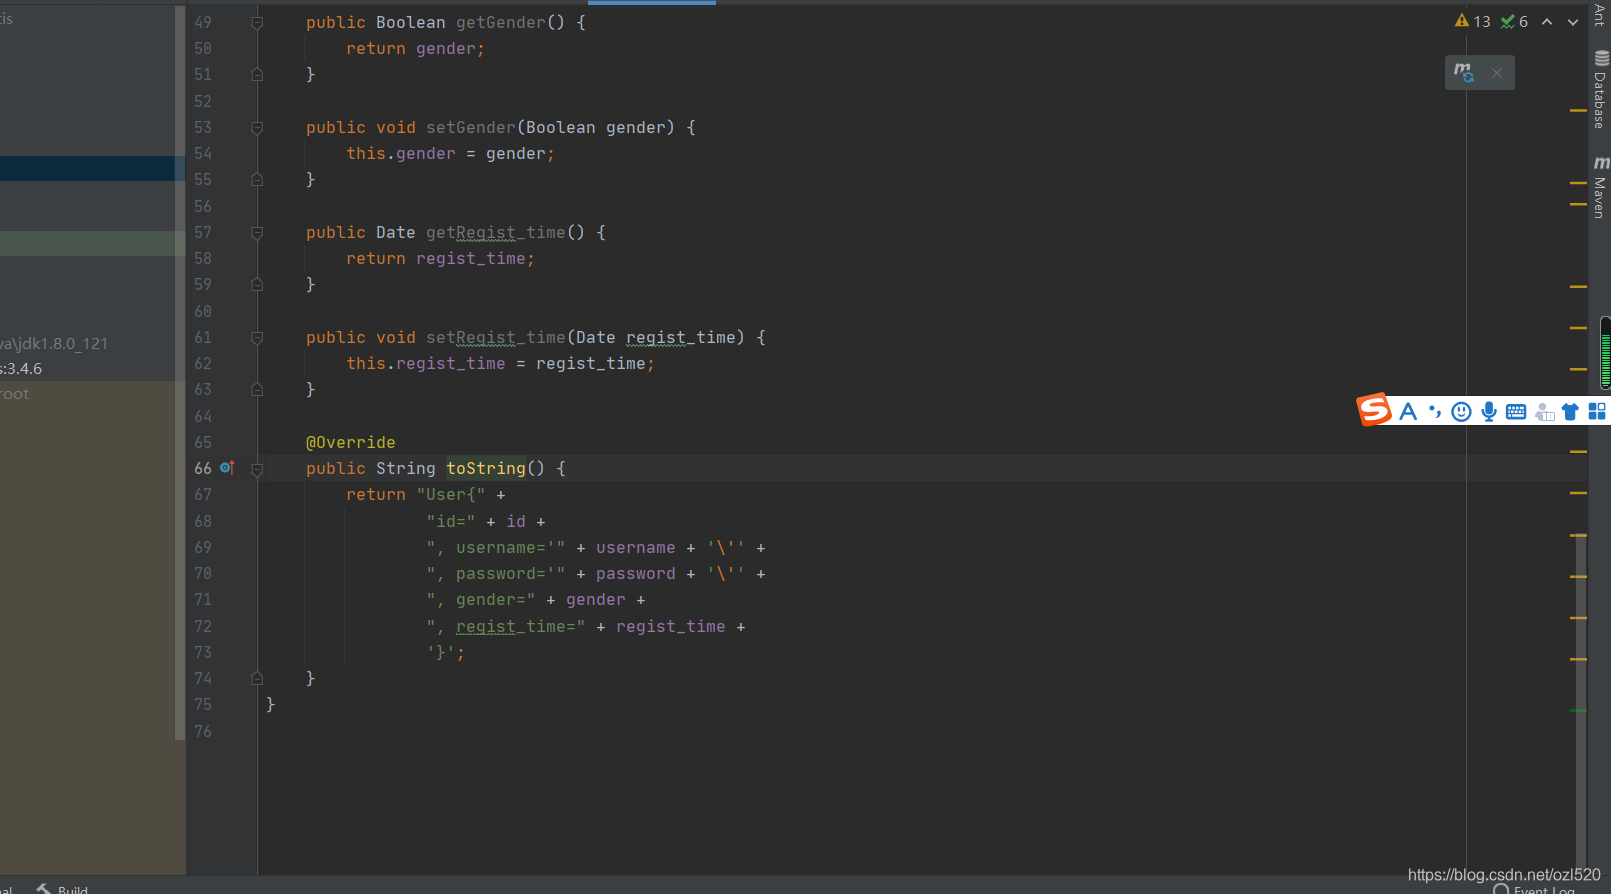1611x894 pixels.
Task: Select the 3.4.6 library entry in panel
Action: pyautogui.click(x=21, y=368)
